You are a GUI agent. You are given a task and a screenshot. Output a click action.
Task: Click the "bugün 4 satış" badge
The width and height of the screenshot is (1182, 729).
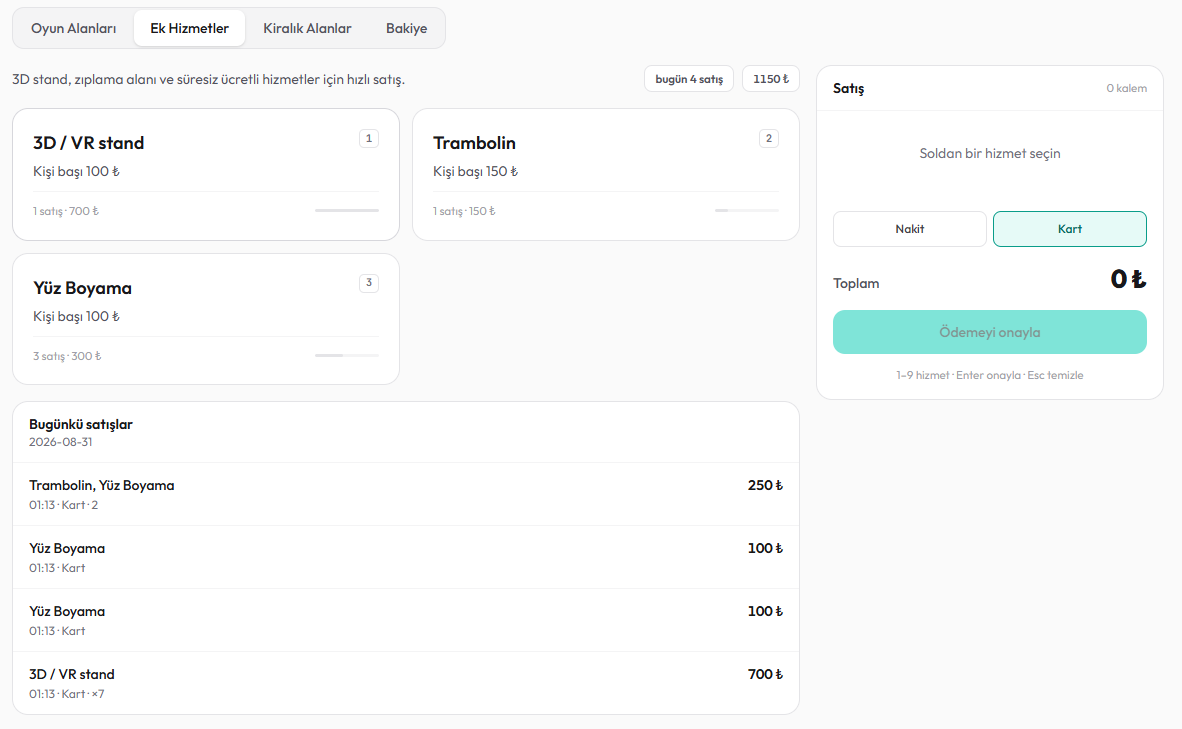689,79
